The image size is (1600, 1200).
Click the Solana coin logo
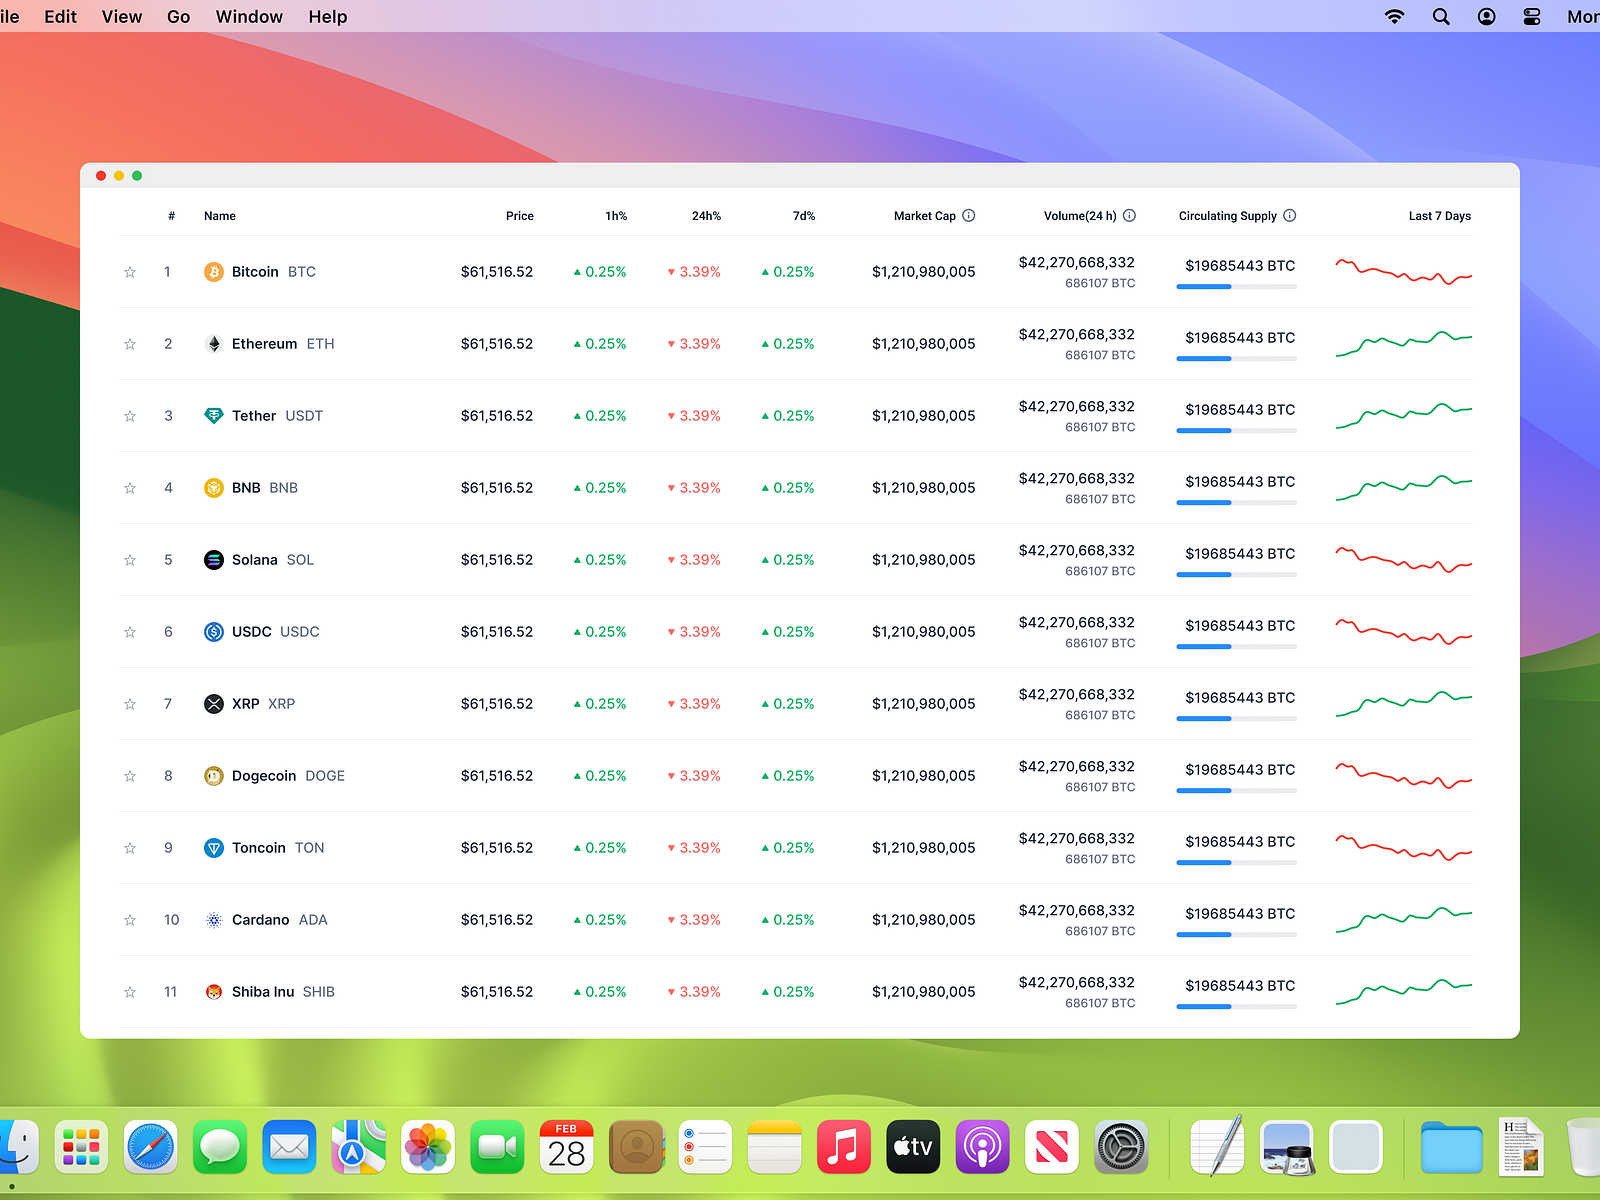pos(214,560)
